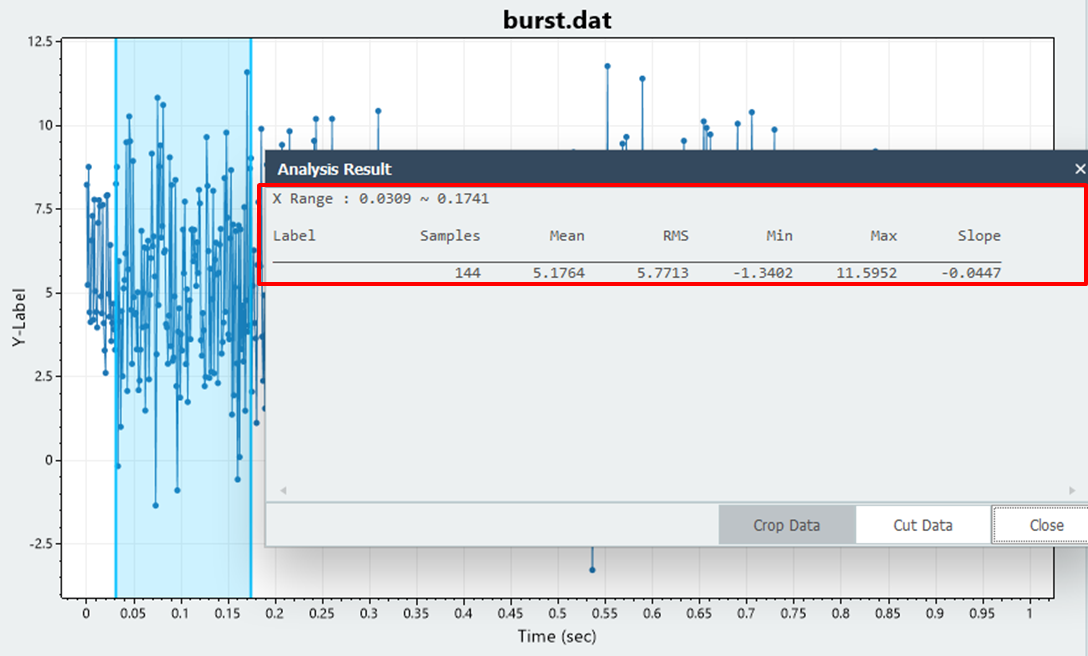Select the right edge of the blue selection region

tap(250, 318)
